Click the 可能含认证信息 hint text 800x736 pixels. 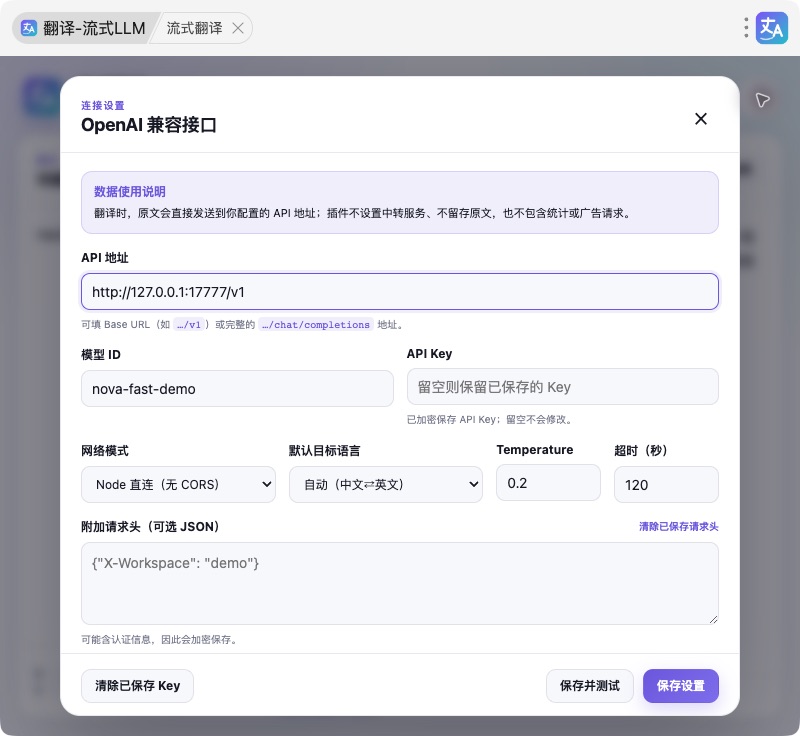point(160,640)
